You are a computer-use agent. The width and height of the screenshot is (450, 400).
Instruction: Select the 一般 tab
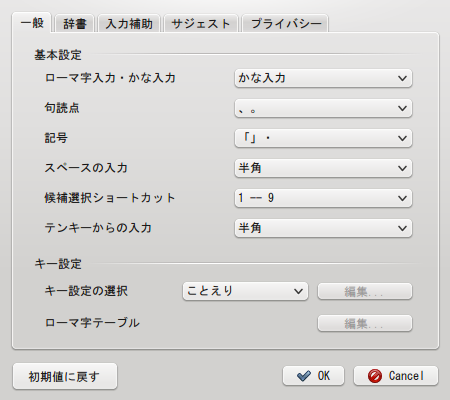32,23
